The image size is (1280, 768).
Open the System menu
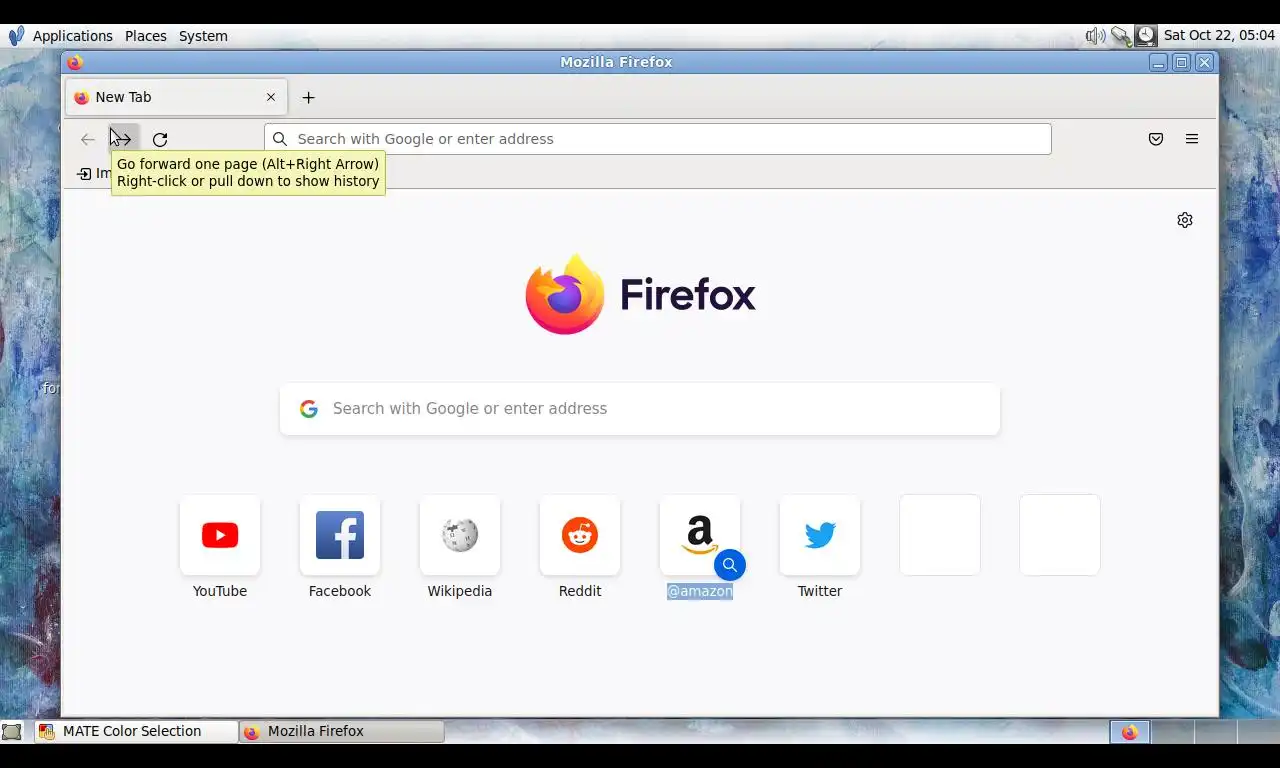pyautogui.click(x=203, y=36)
